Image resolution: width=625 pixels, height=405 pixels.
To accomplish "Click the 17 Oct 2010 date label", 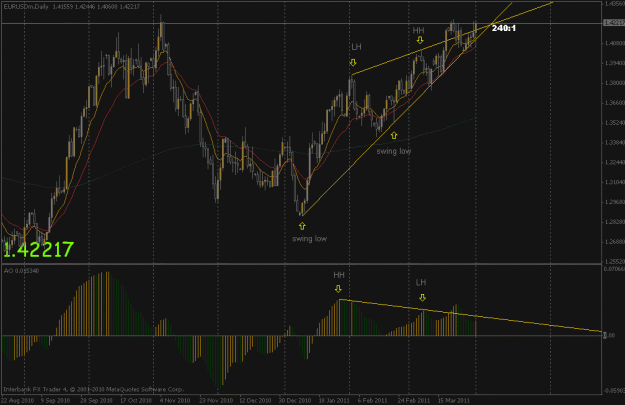I will (x=136, y=400).
